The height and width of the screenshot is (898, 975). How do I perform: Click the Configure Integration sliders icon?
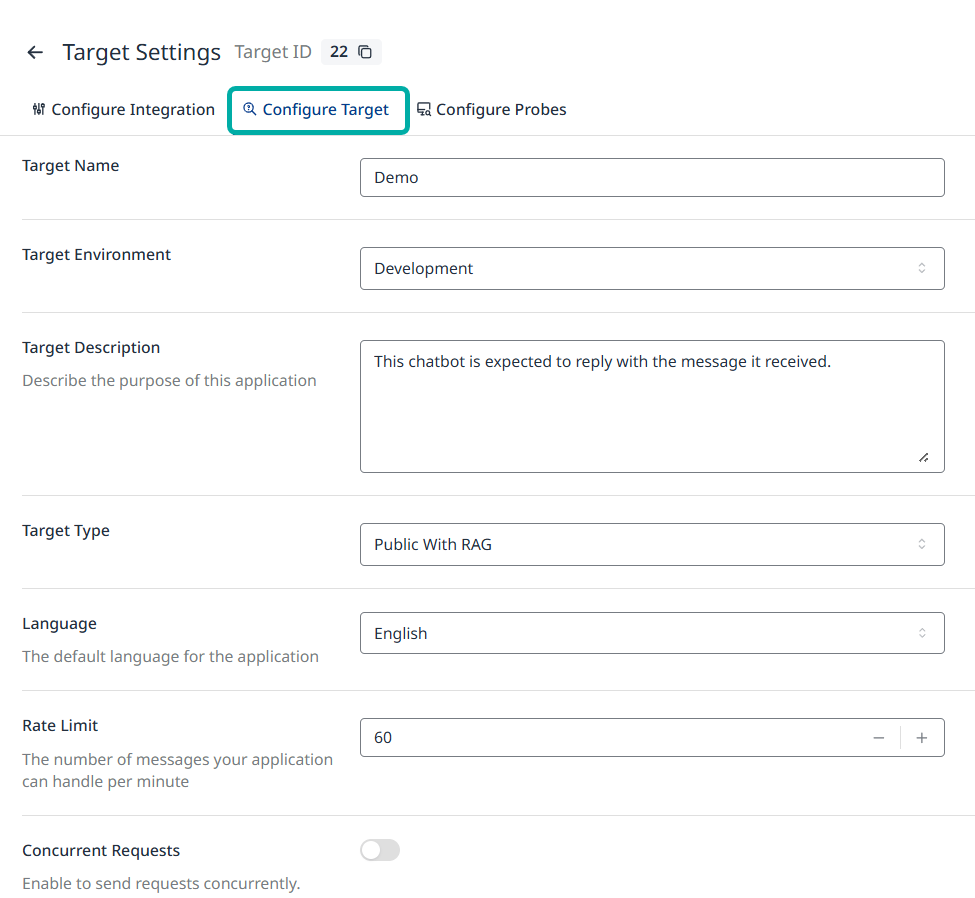click(x=39, y=109)
